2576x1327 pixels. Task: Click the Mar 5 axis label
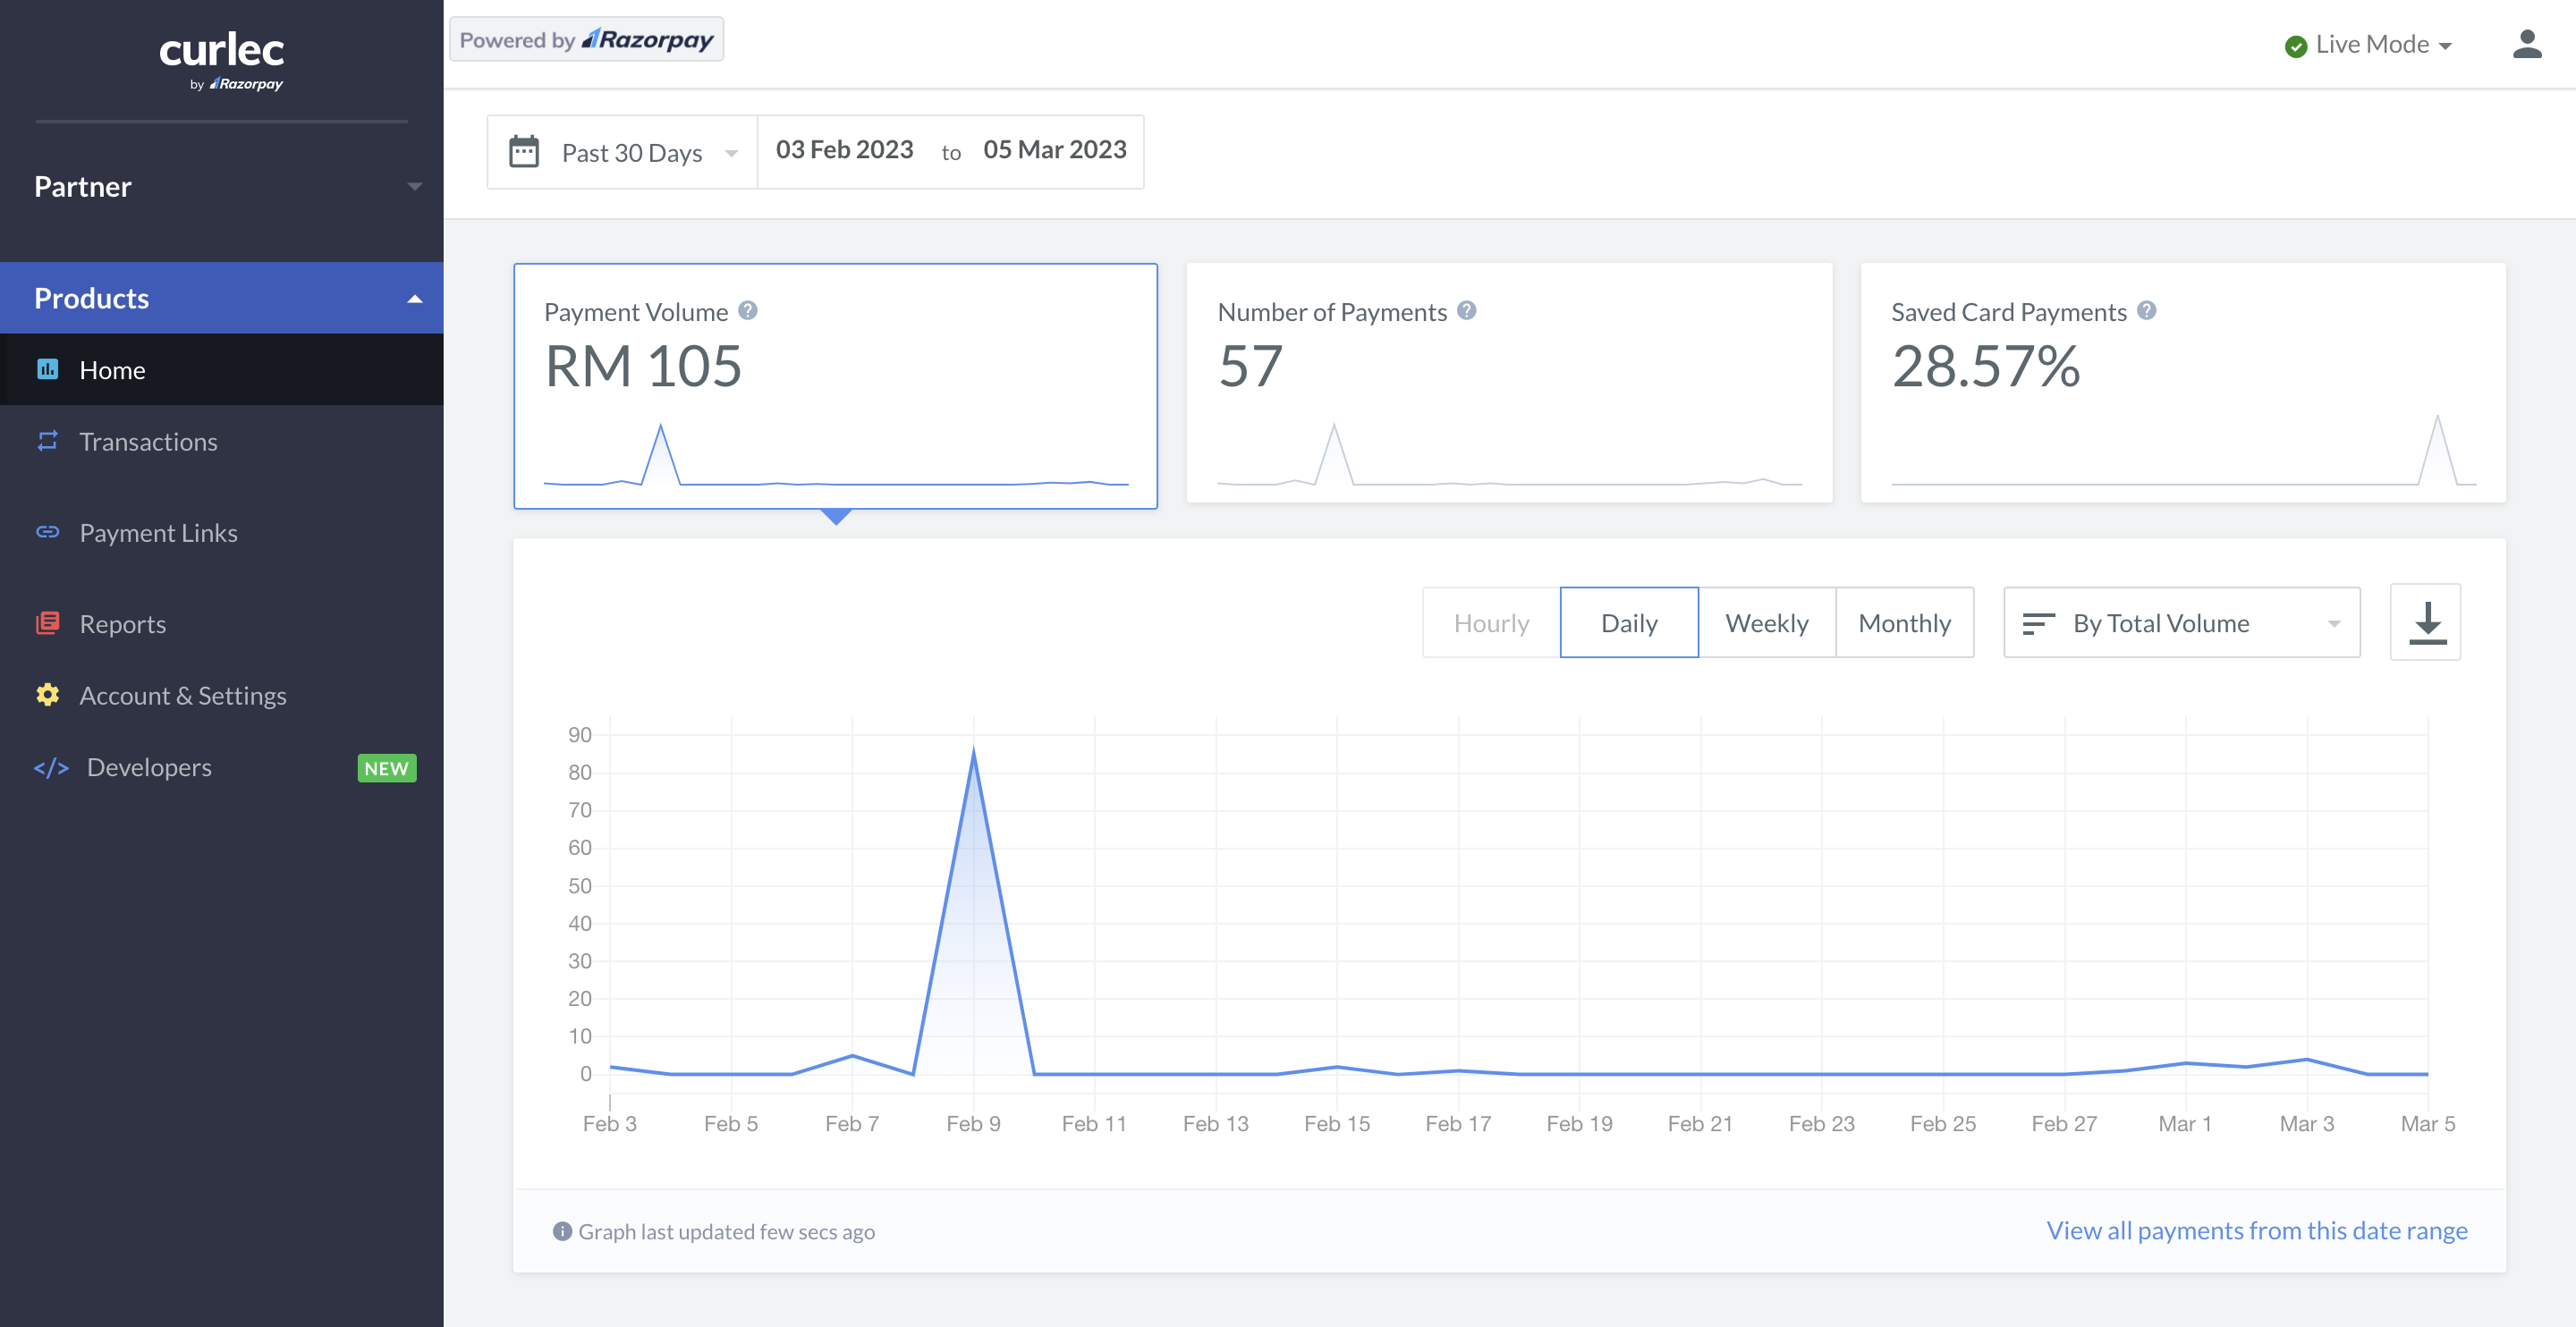pos(2428,1123)
